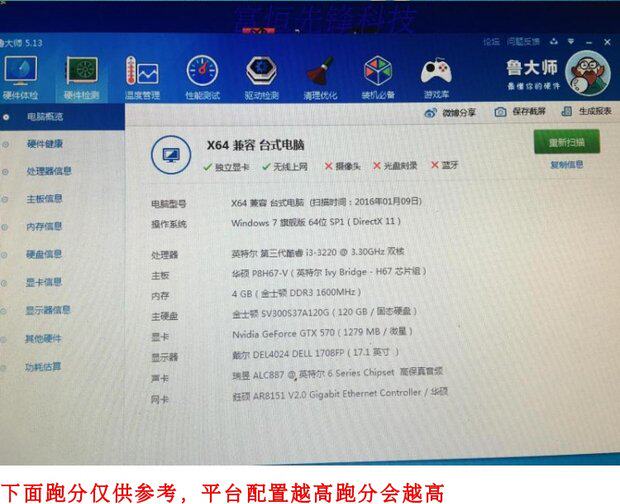This screenshot has height=504, width=620.
Task: Open 显卡信息 in the sidebar
Action: pyautogui.click(x=44, y=282)
